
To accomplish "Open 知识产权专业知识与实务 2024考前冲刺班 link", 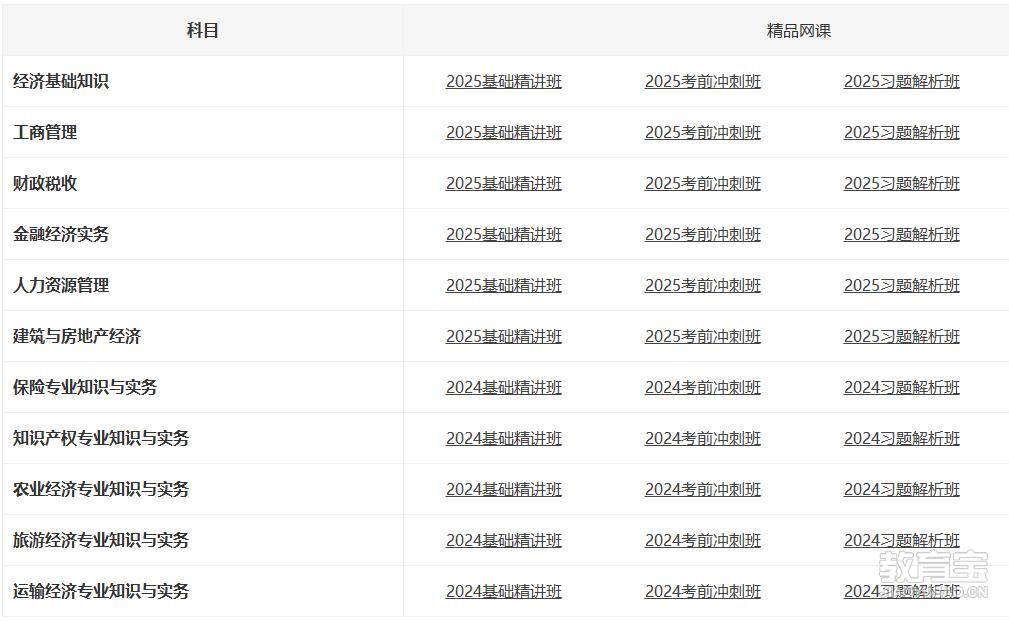I will pyautogui.click(x=702, y=439).
